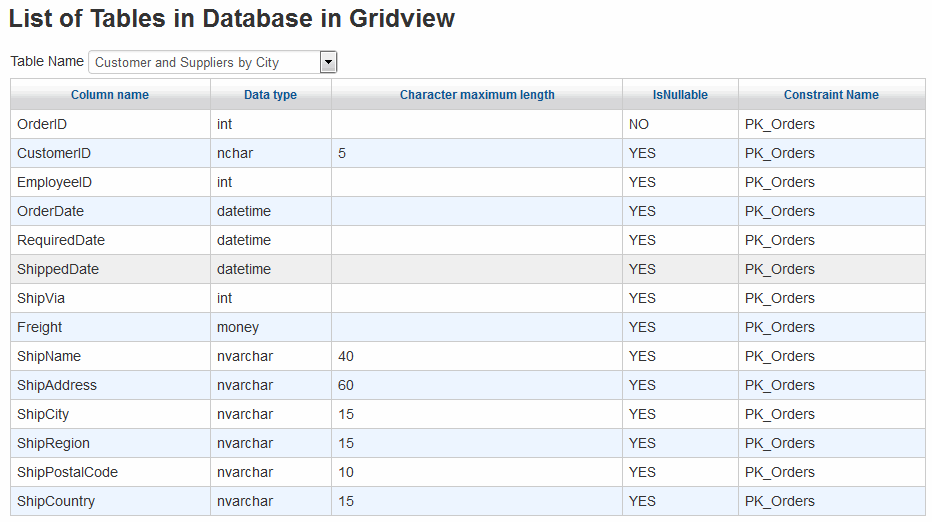Sort by IsNullable header
The height and width of the screenshot is (522, 932).
point(680,95)
